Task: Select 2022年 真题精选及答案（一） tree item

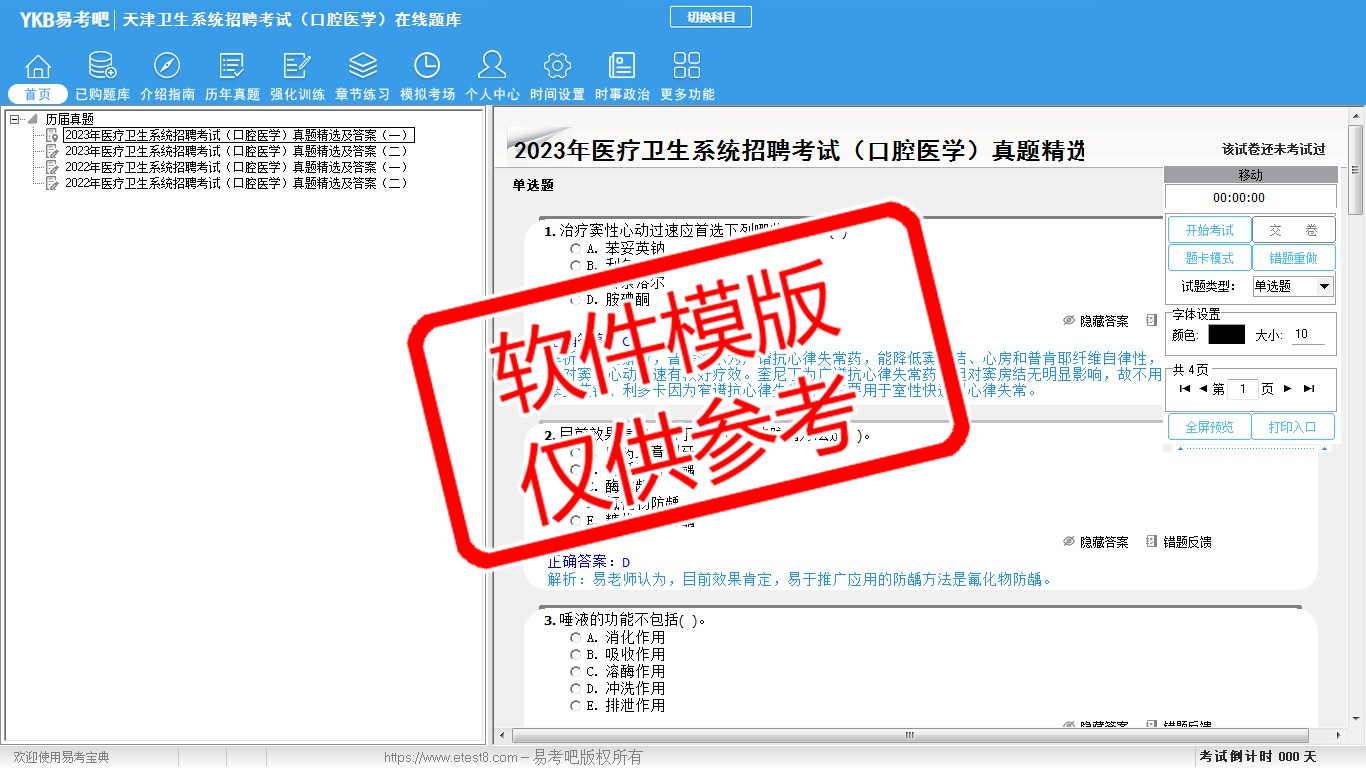Action: coord(237,167)
